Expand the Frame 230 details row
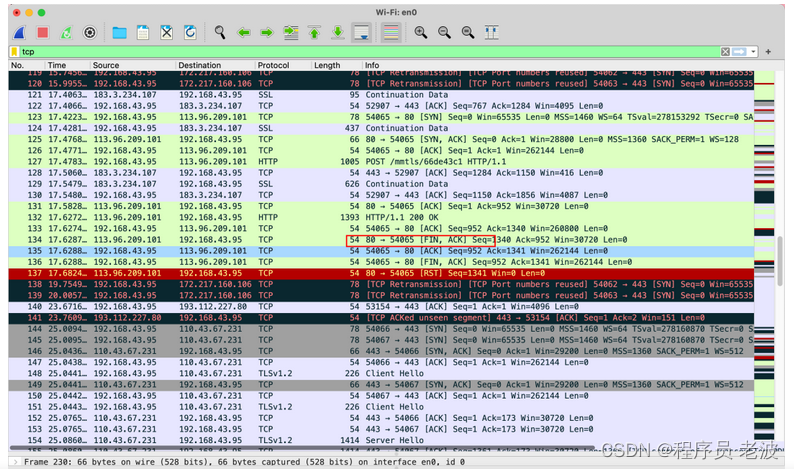The image size is (794, 469). click(x=16, y=462)
